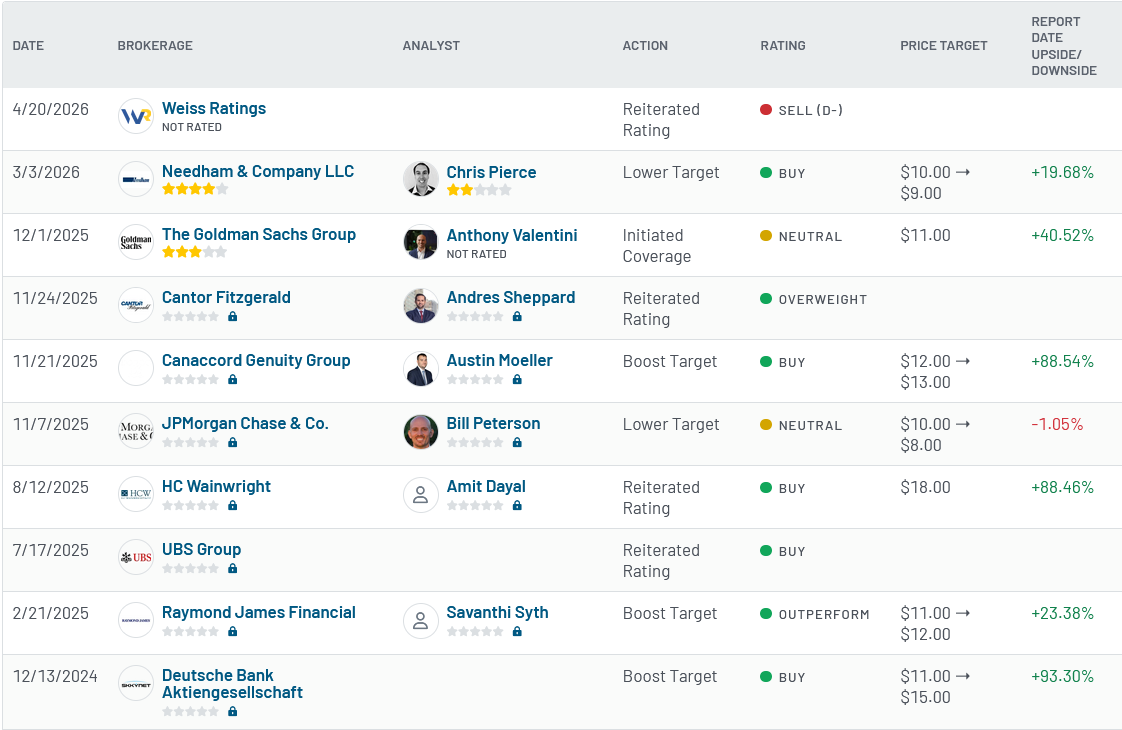1122x730 pixels.
Task: Click the $18.00 price target cell
Action: 925,487
